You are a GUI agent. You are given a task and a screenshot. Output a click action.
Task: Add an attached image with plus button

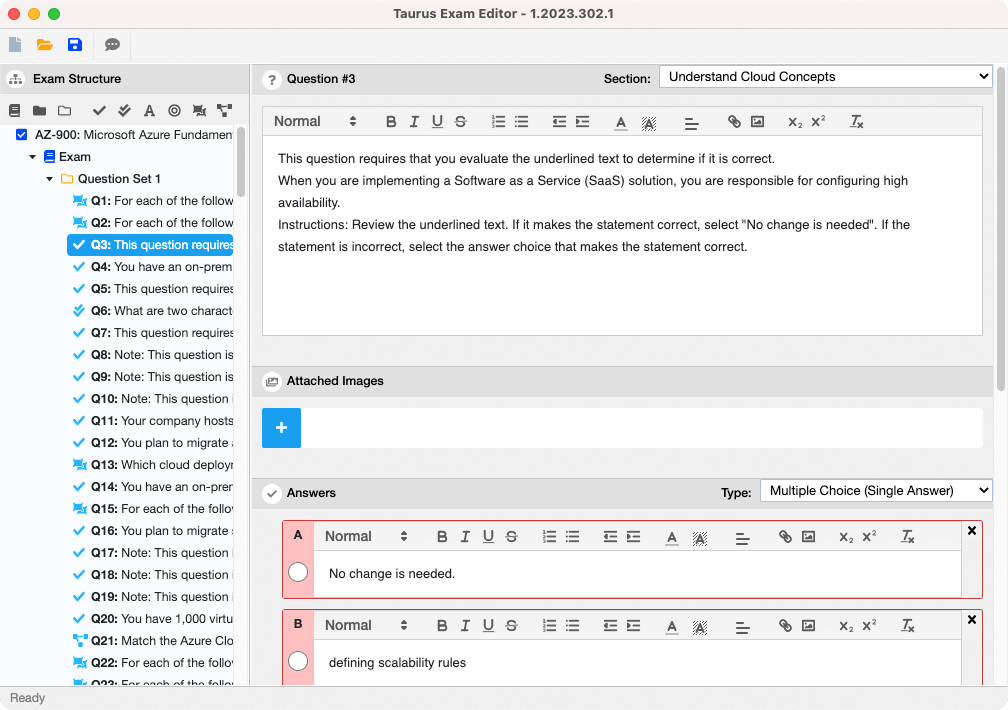tap(281, 428)
